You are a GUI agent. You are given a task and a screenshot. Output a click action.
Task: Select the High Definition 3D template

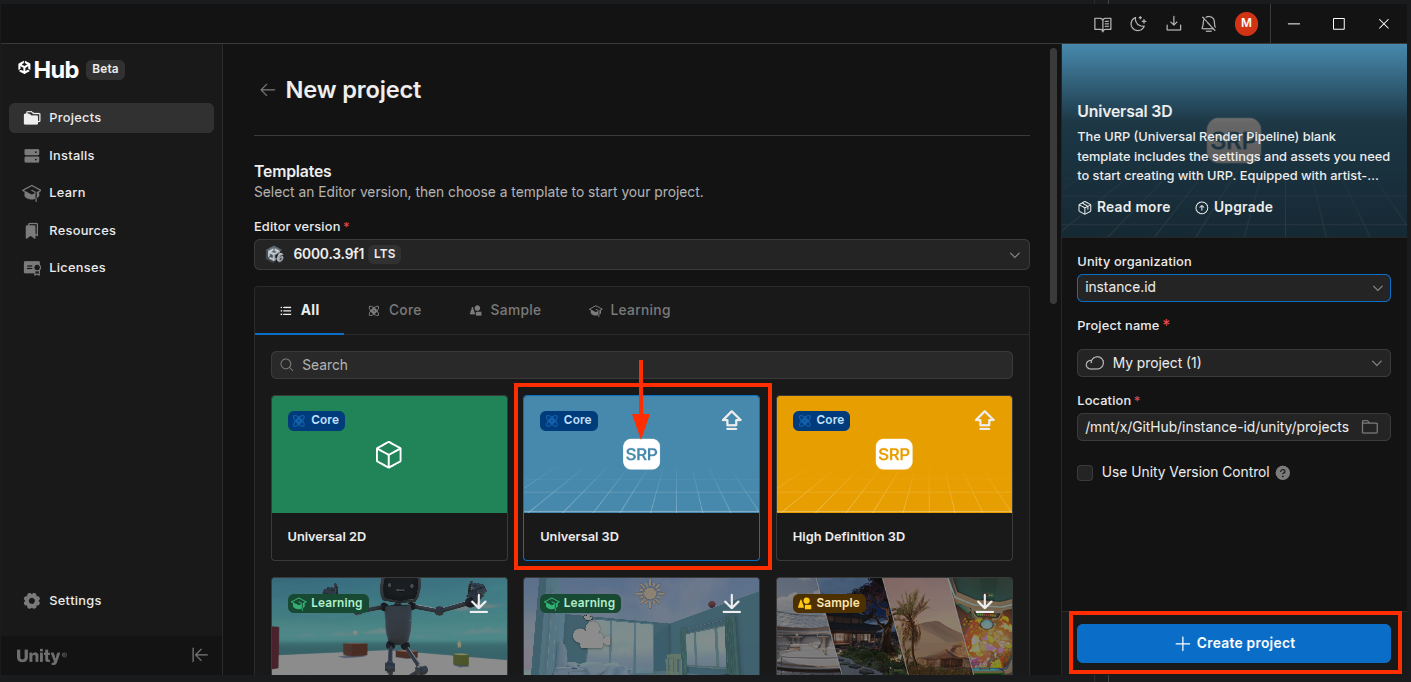[894, 477]
